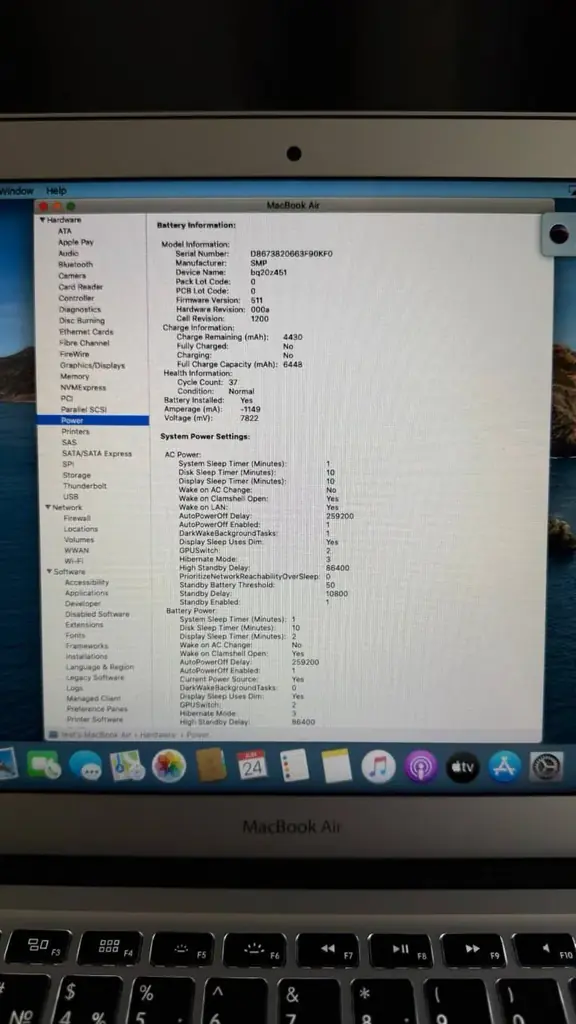The height and width of the screenshot is (1024, 576).
Task: Launch Reminders from the Dock
Action: click(295, 765)
